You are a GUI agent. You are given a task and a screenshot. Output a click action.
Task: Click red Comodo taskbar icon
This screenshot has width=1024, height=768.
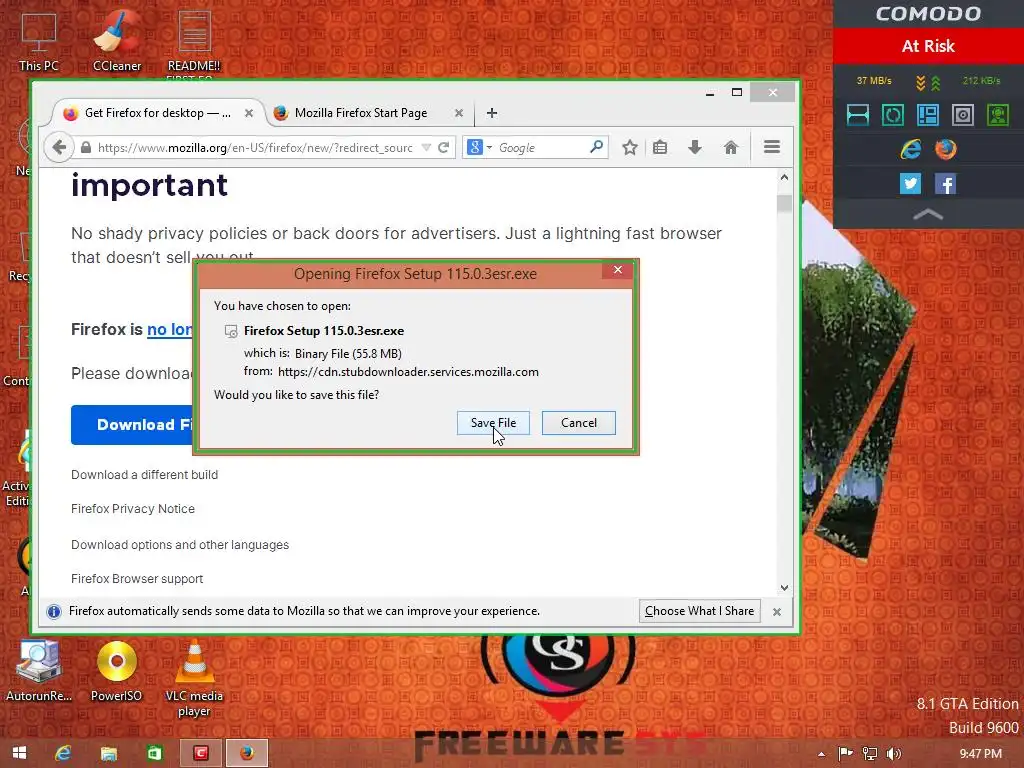click(x=200, y=753)
